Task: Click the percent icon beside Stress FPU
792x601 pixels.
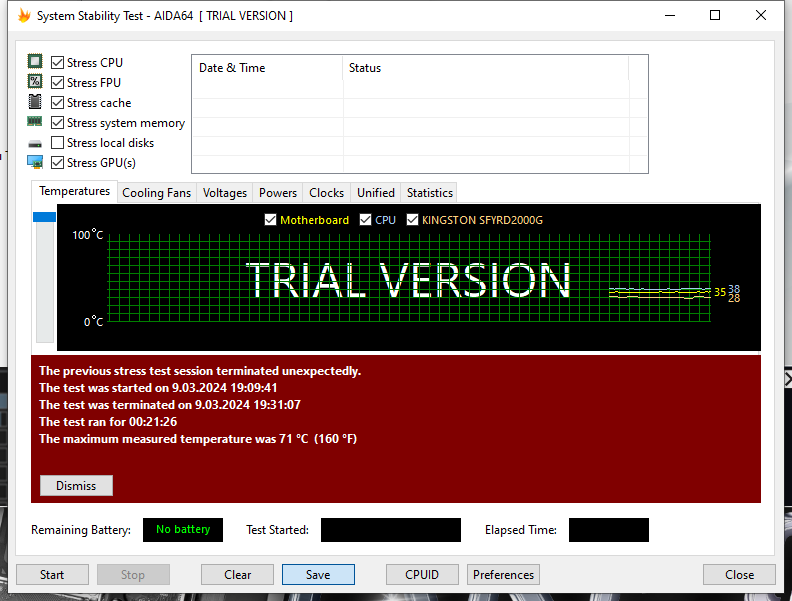Action: pos(35,81)
